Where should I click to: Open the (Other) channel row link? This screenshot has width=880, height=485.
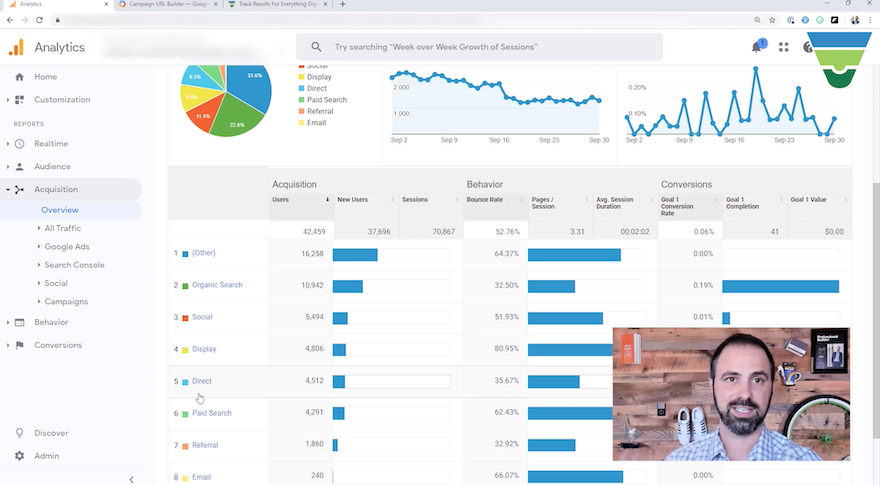pos(204,253)
